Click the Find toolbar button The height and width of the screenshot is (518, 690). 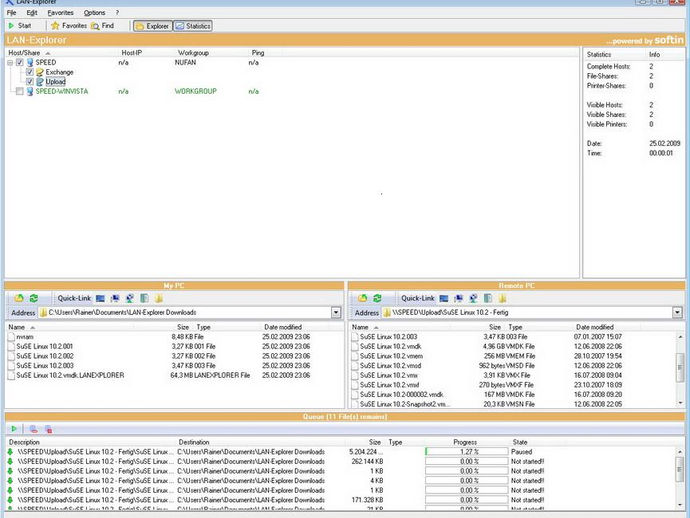pos(103,26)
